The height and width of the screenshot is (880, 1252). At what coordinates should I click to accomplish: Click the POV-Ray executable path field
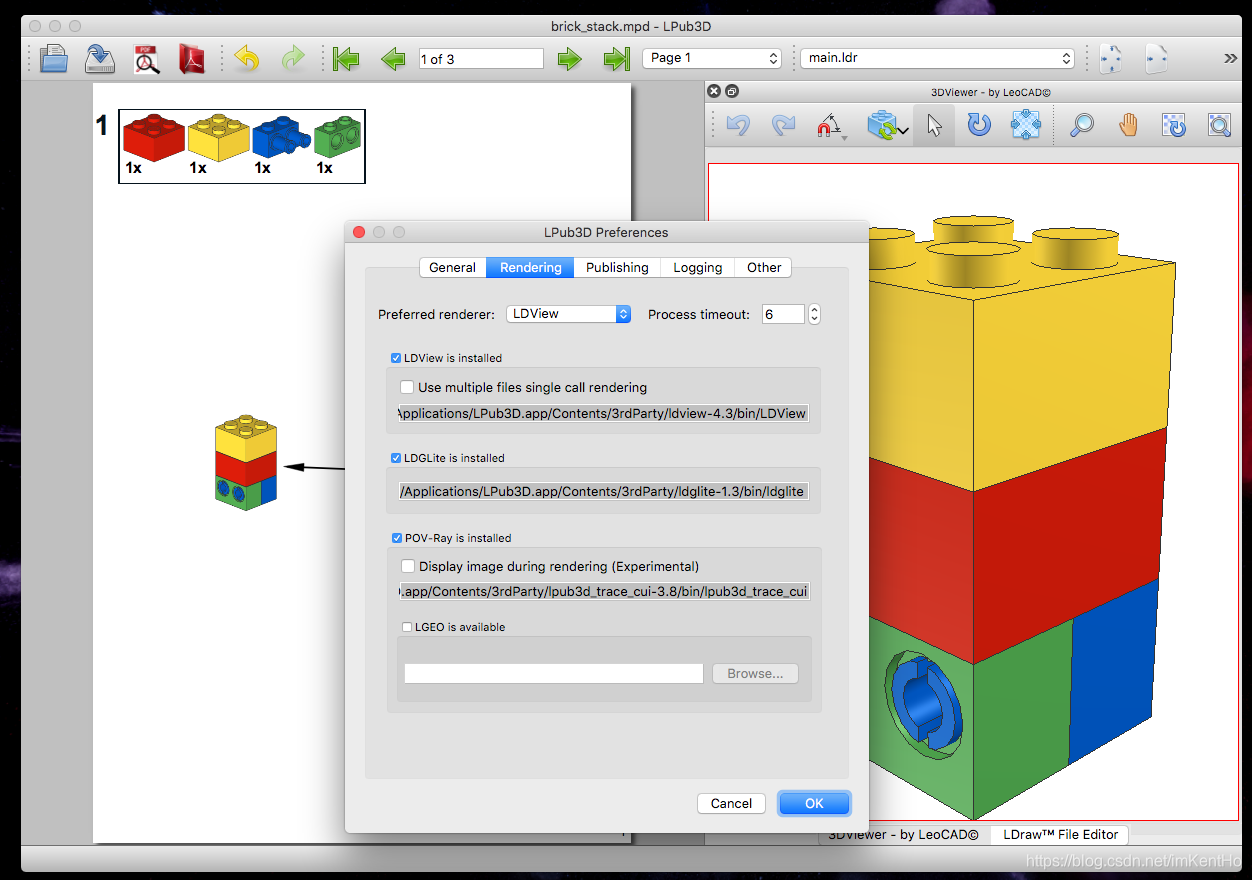click(x=603, y=591)
